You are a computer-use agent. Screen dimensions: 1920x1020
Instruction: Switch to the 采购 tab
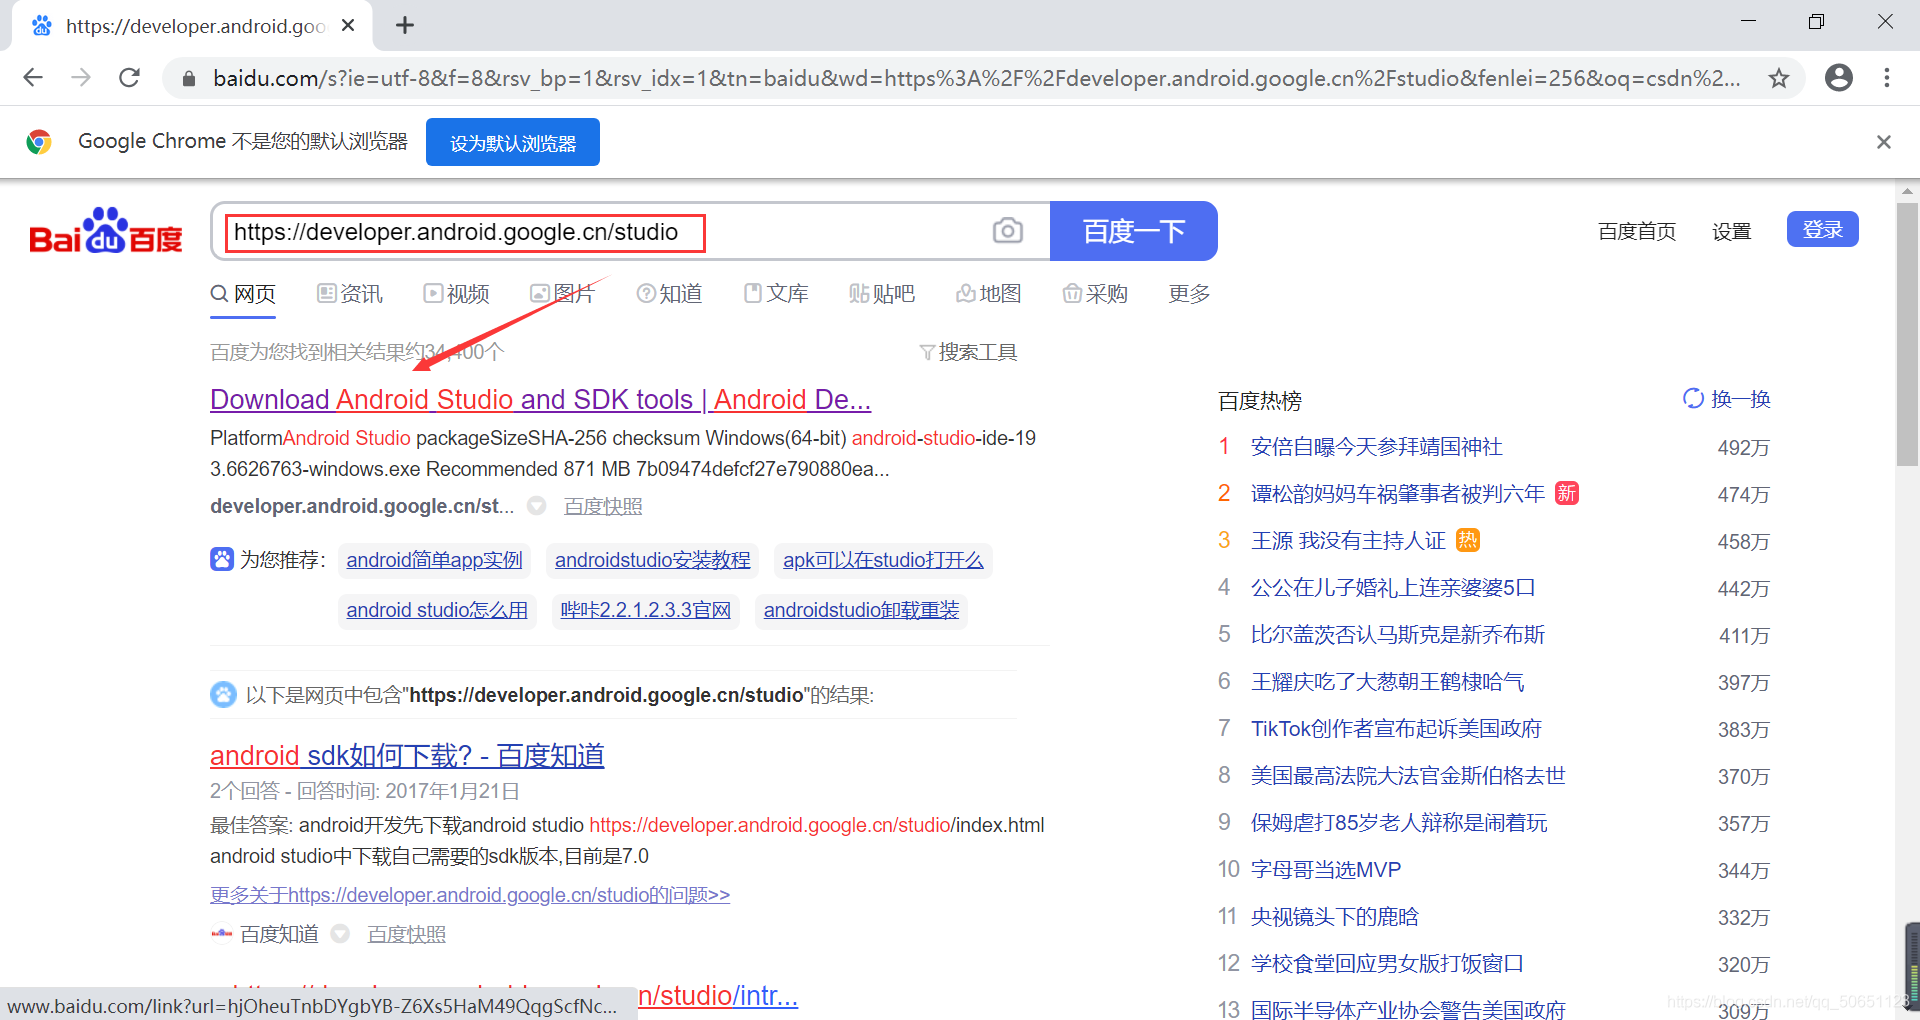tap(1095, 294)
